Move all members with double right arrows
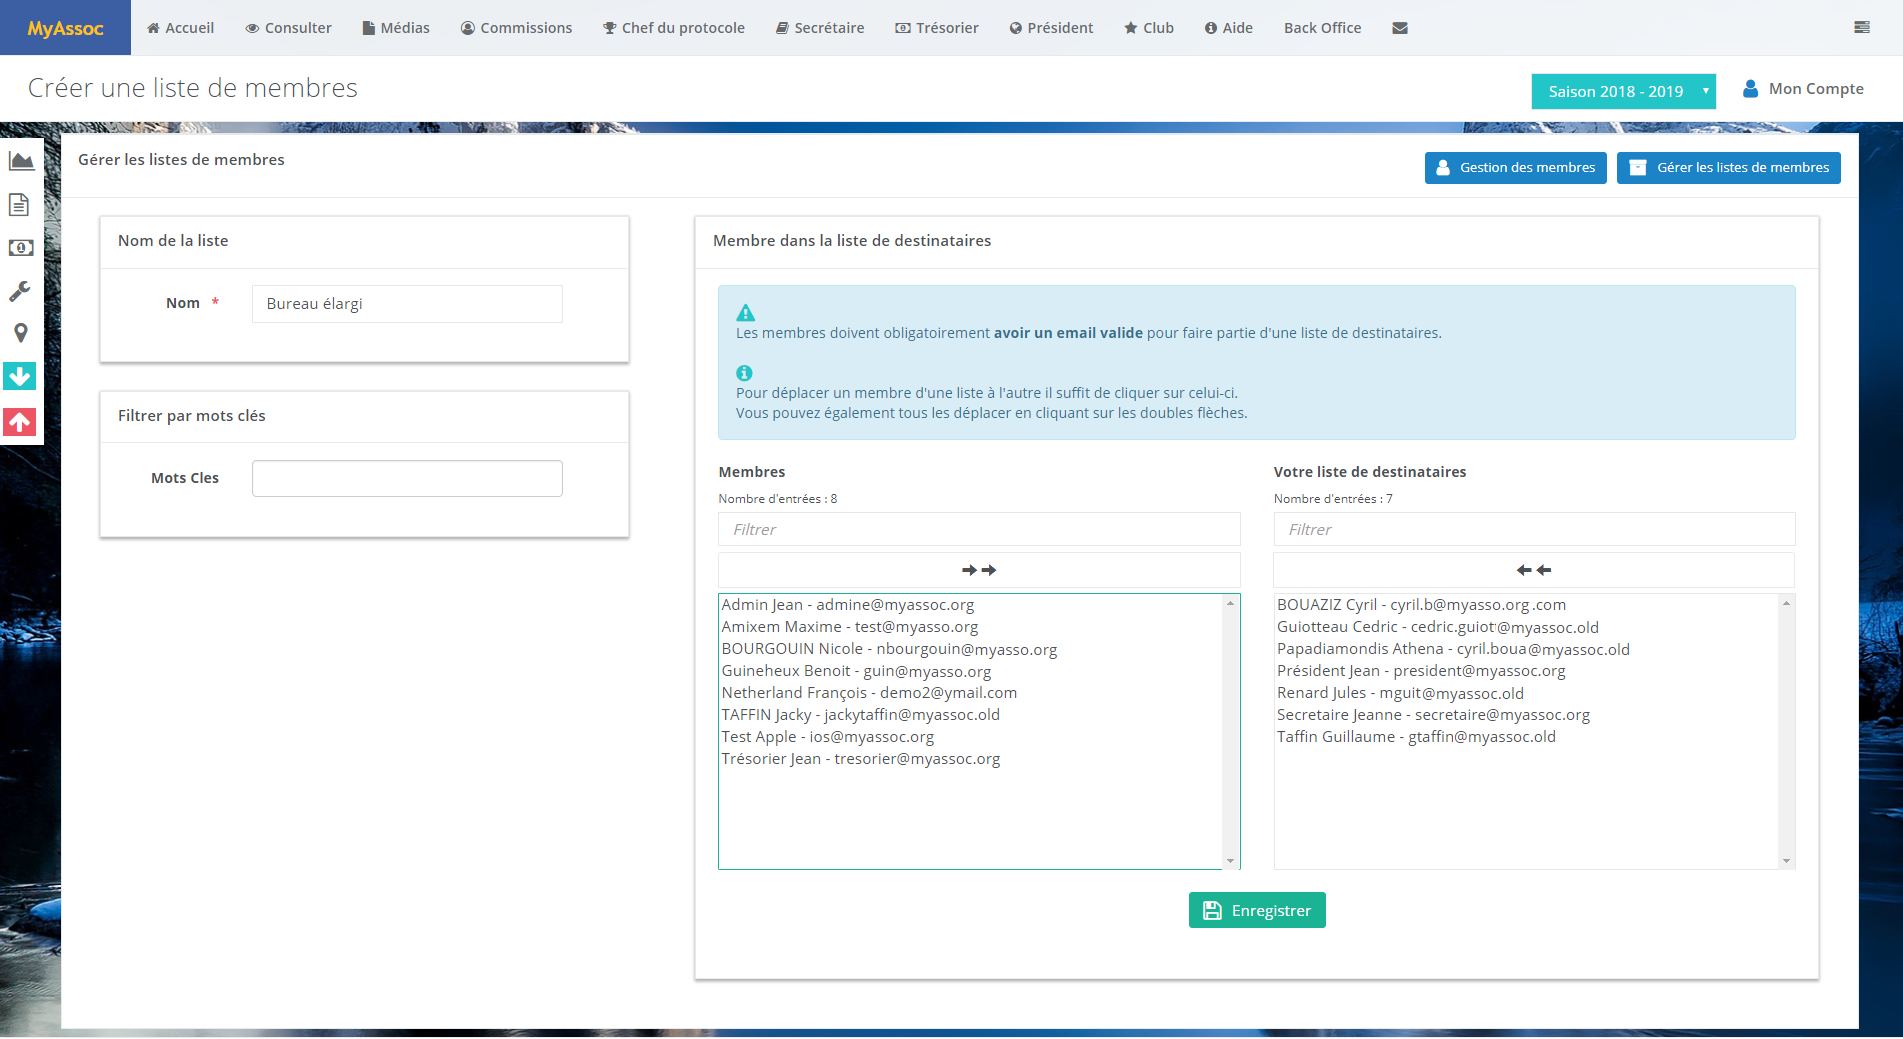The width and height of the screenshot is (1903, 1039). (979, 570)
